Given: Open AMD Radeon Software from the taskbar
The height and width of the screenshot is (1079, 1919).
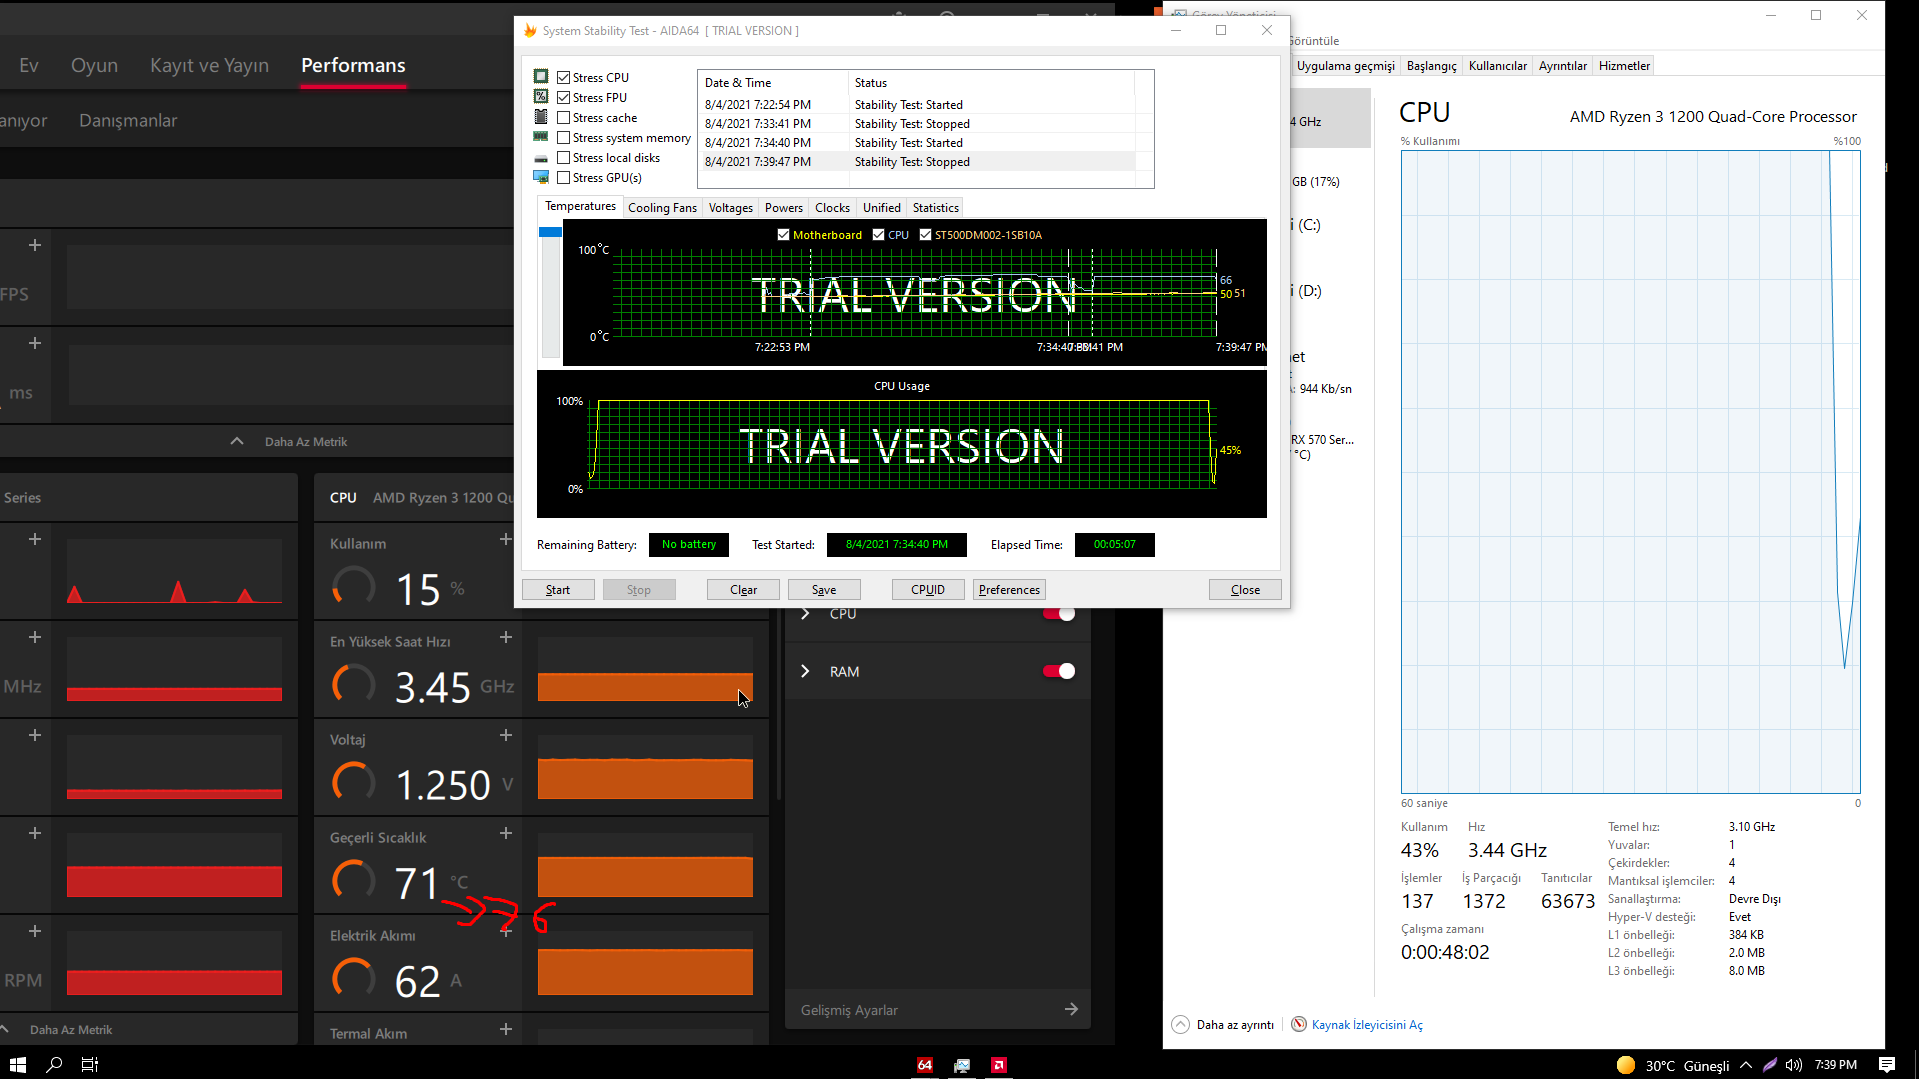Looking at the screenshot, I should pos(998,1065).
